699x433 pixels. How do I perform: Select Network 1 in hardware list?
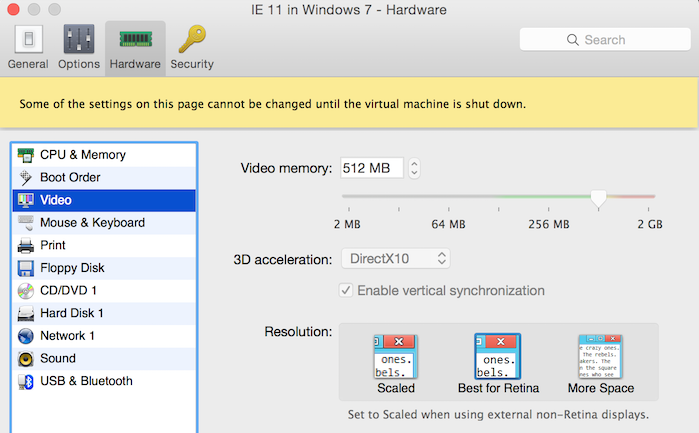pyautogui.click(x=104, y=336)
